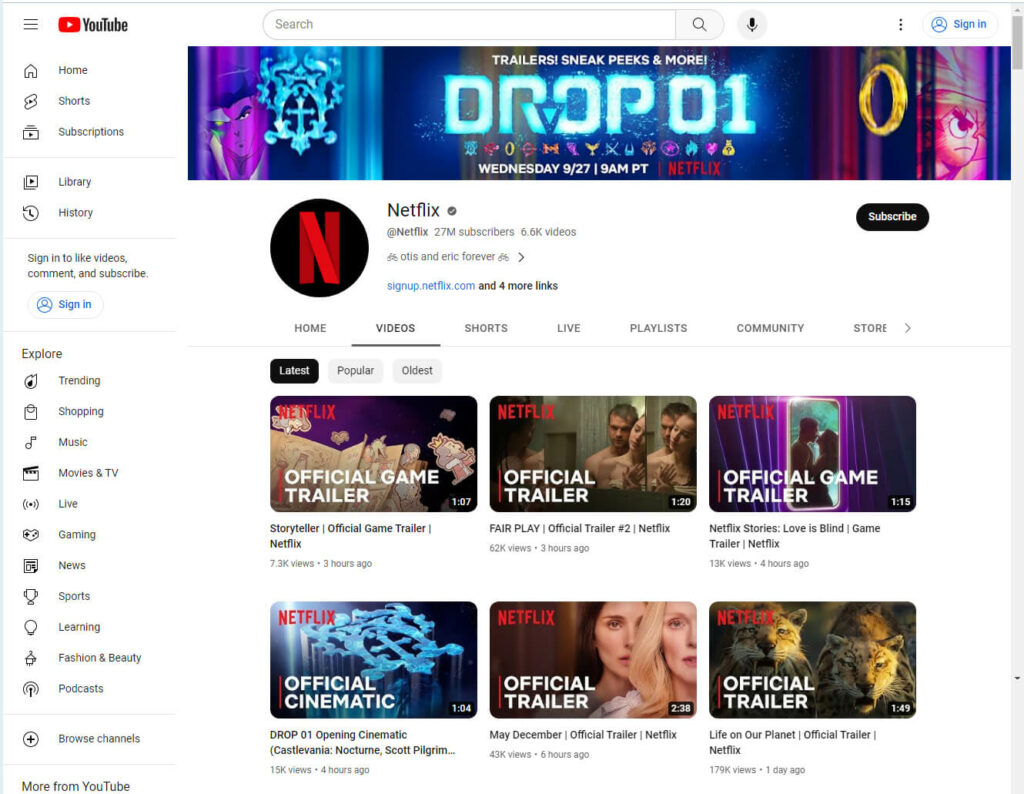Image resolution: width=1024 pixels, height=794 pixels.
Task: Click the YouTube logo
Action: click(93, 25)
